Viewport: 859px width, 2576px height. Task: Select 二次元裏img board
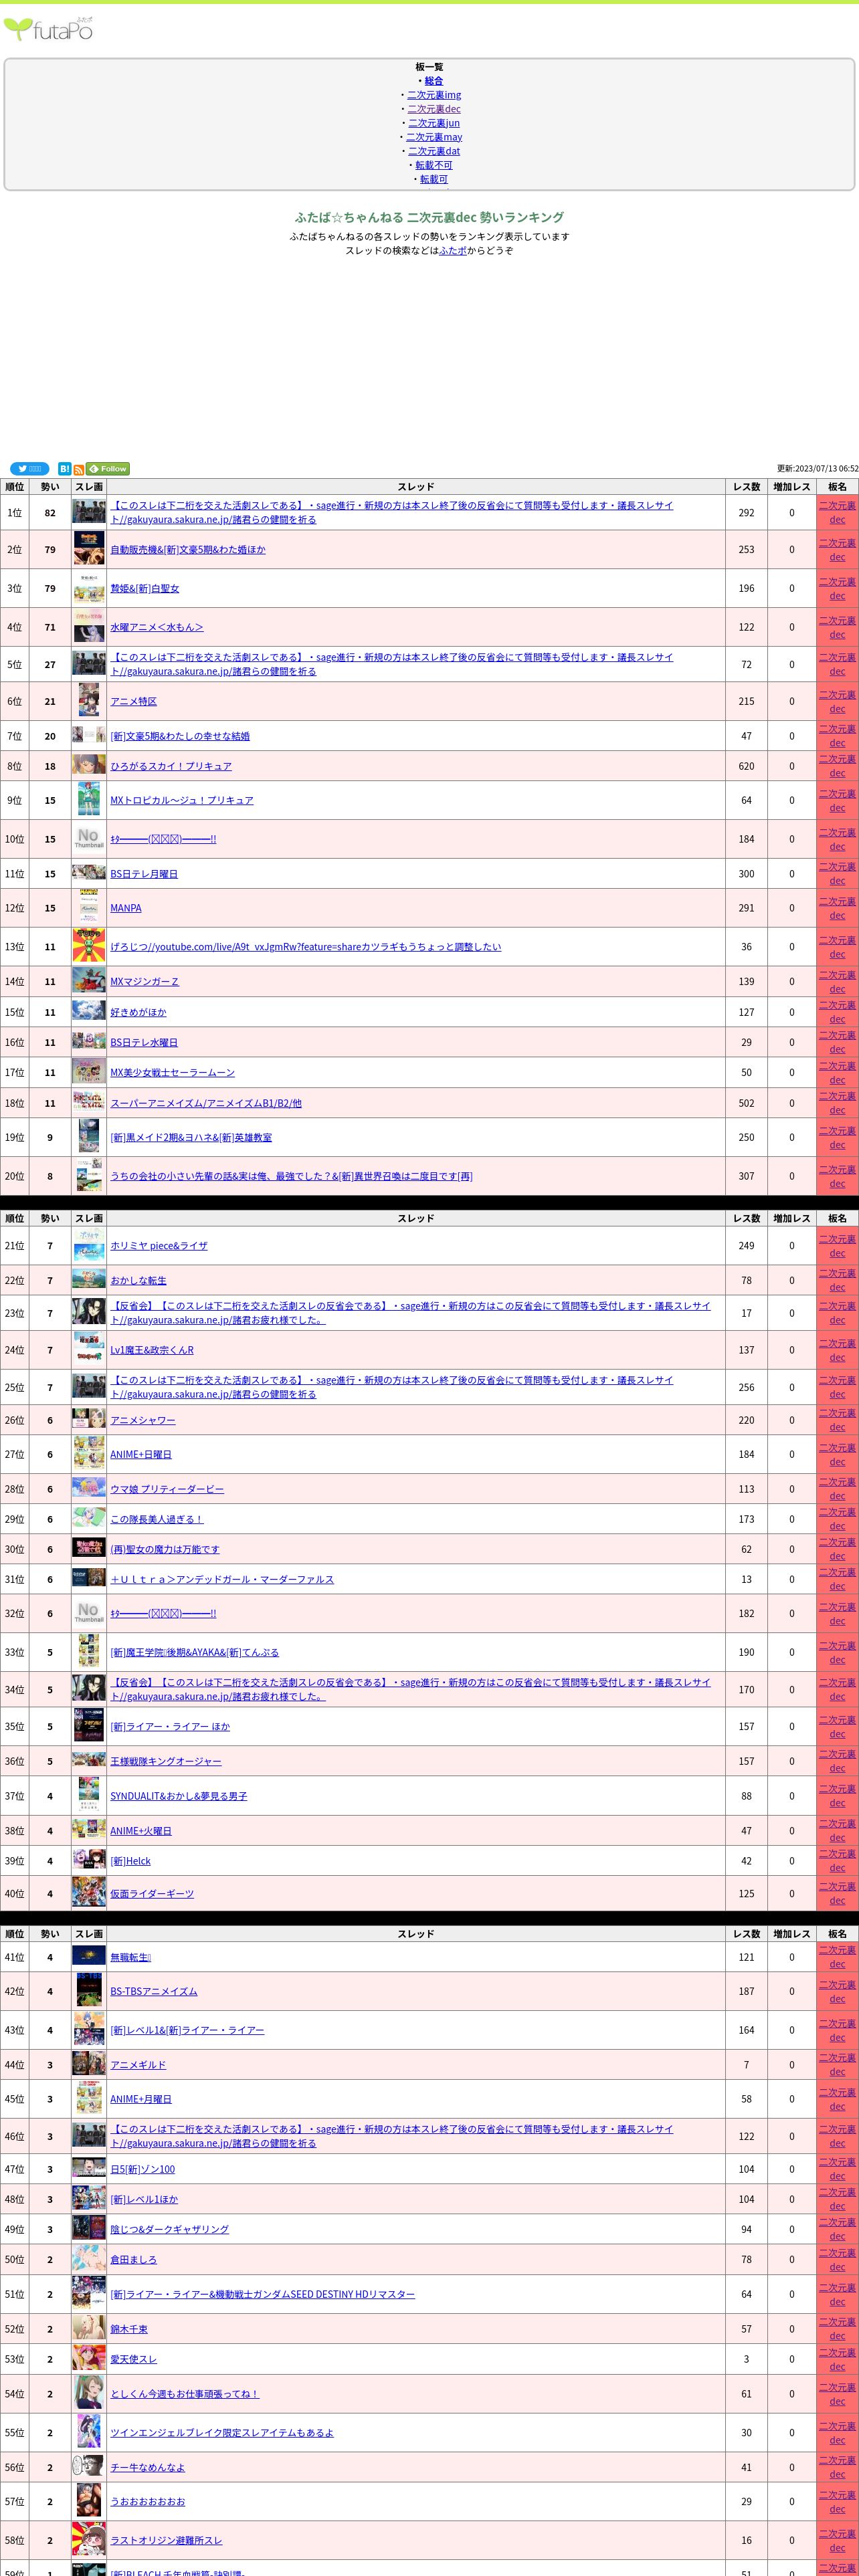tap(434, 95)
